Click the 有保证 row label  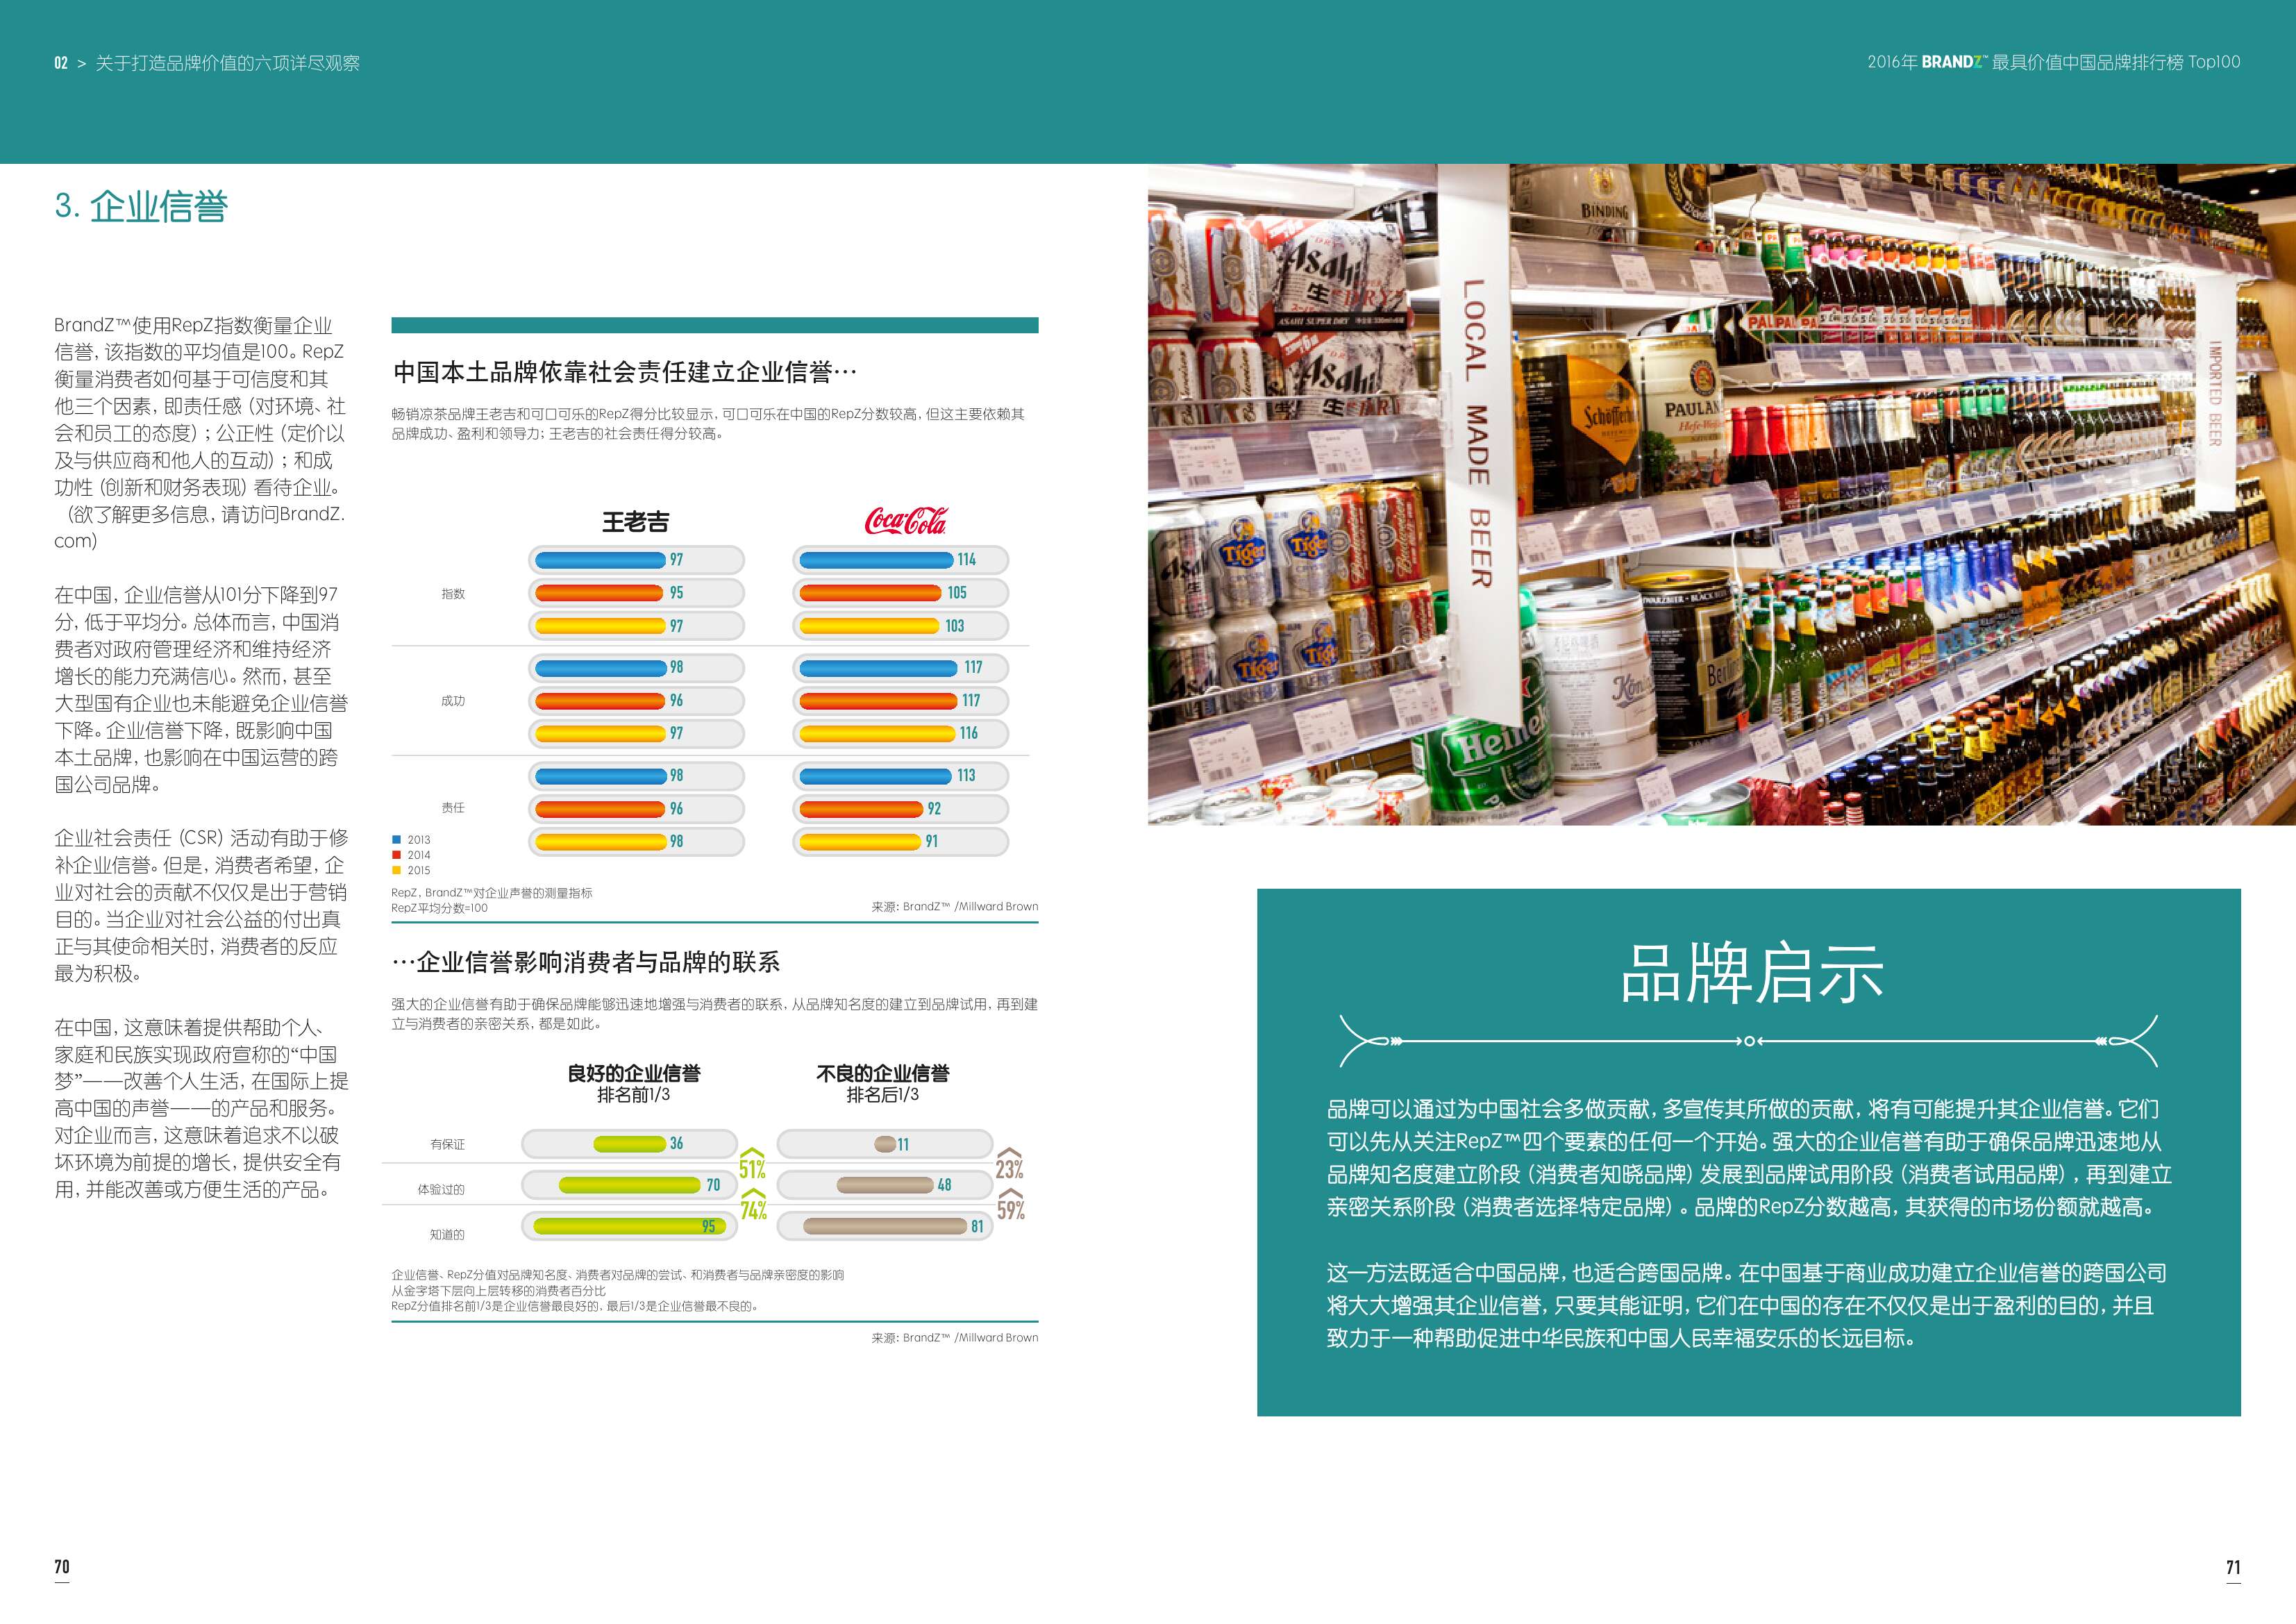(x=447, y=1145)
